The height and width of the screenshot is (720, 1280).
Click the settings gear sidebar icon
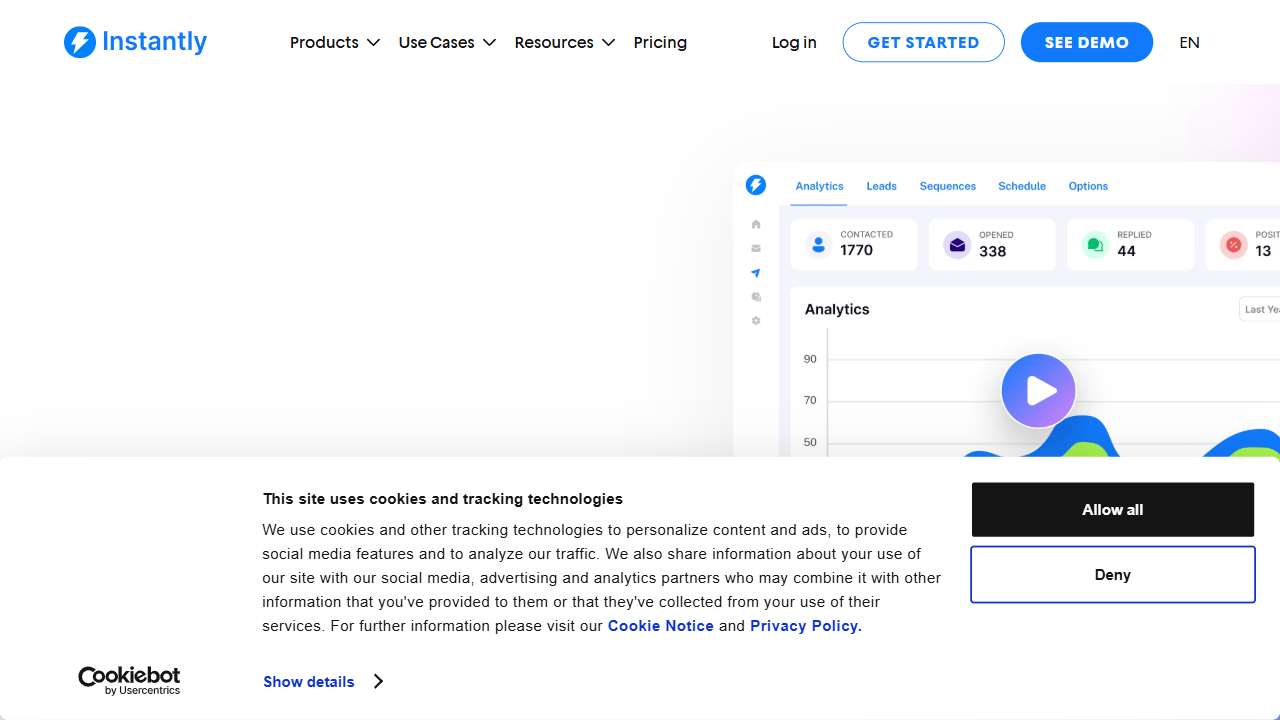(x=756, y=321)
